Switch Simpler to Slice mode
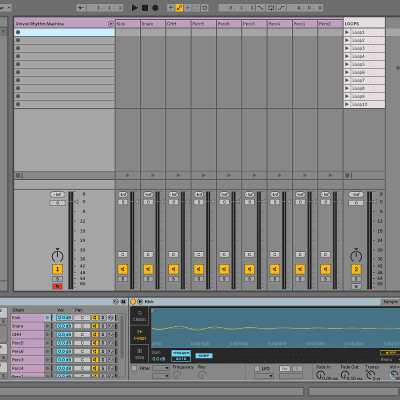400x400 pixels. point(140,353)
